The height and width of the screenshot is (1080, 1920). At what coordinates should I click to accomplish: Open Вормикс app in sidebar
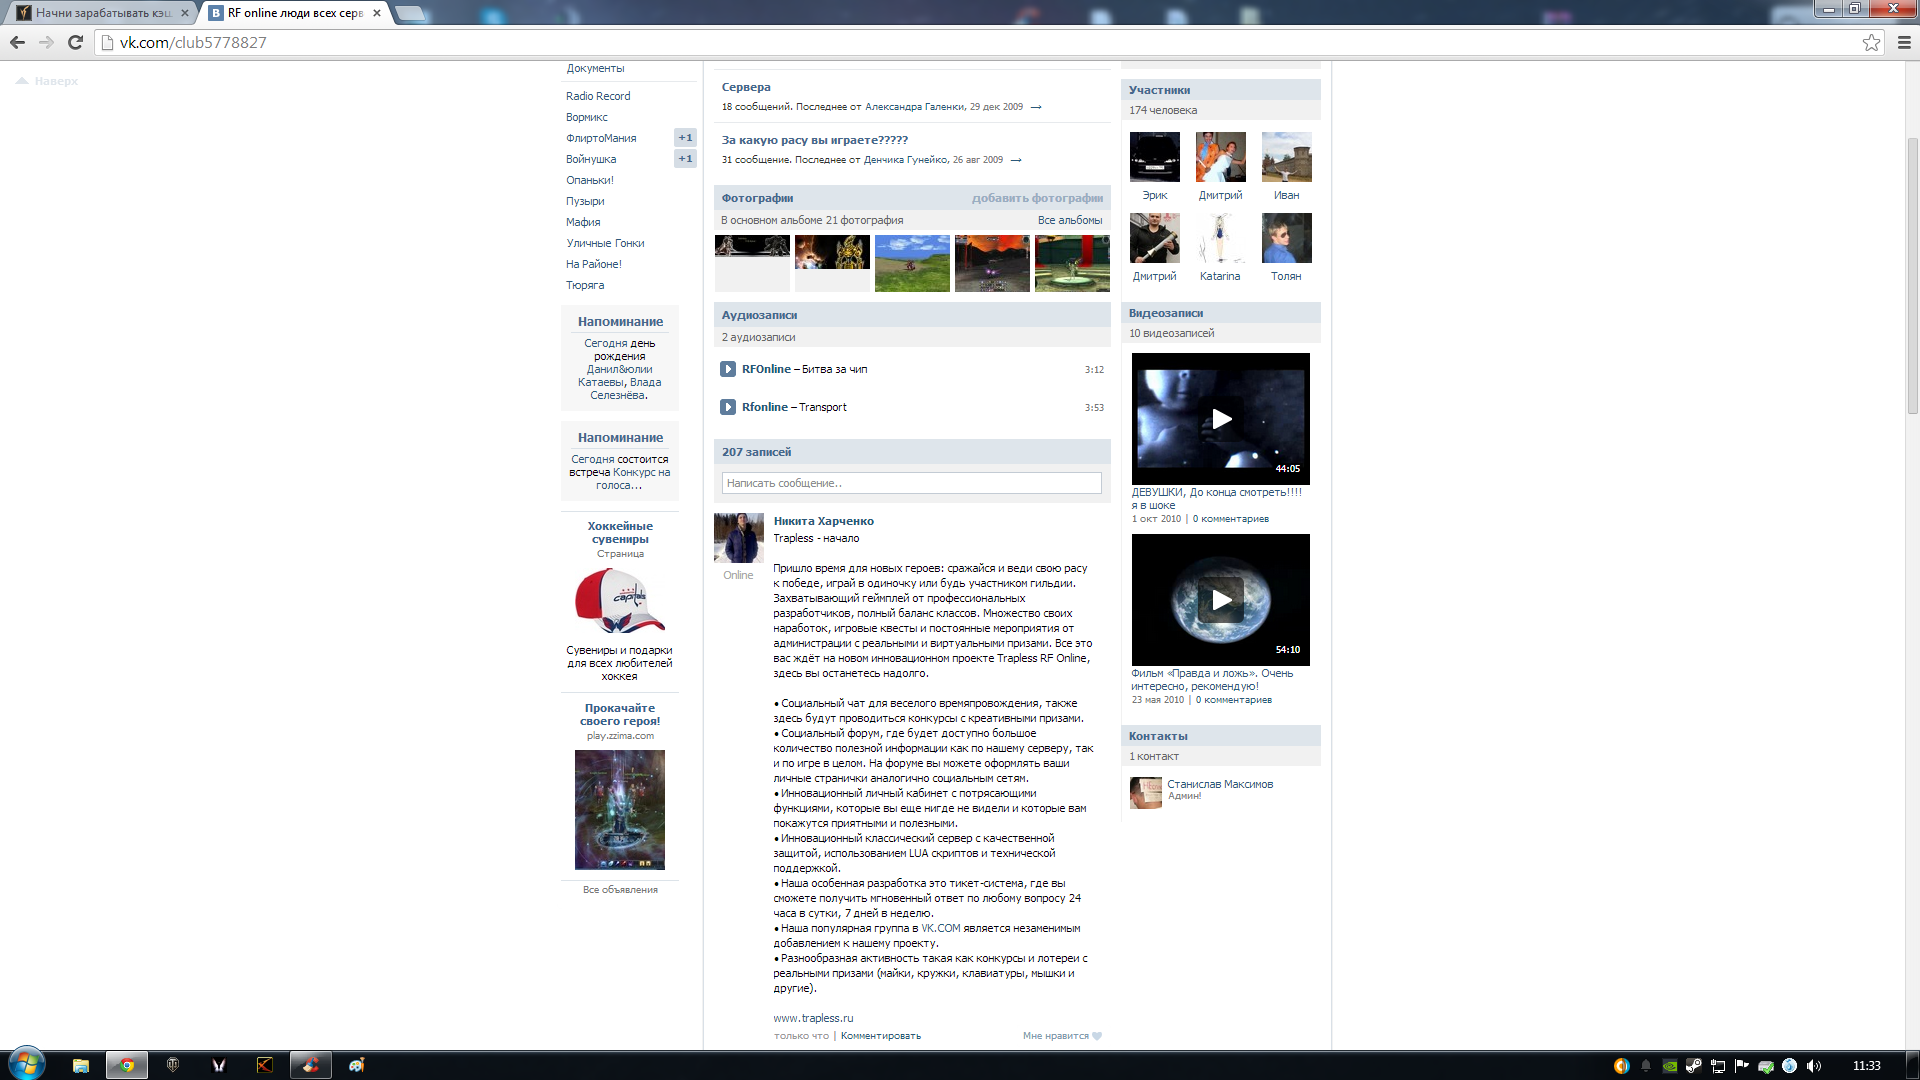[587, 117]
